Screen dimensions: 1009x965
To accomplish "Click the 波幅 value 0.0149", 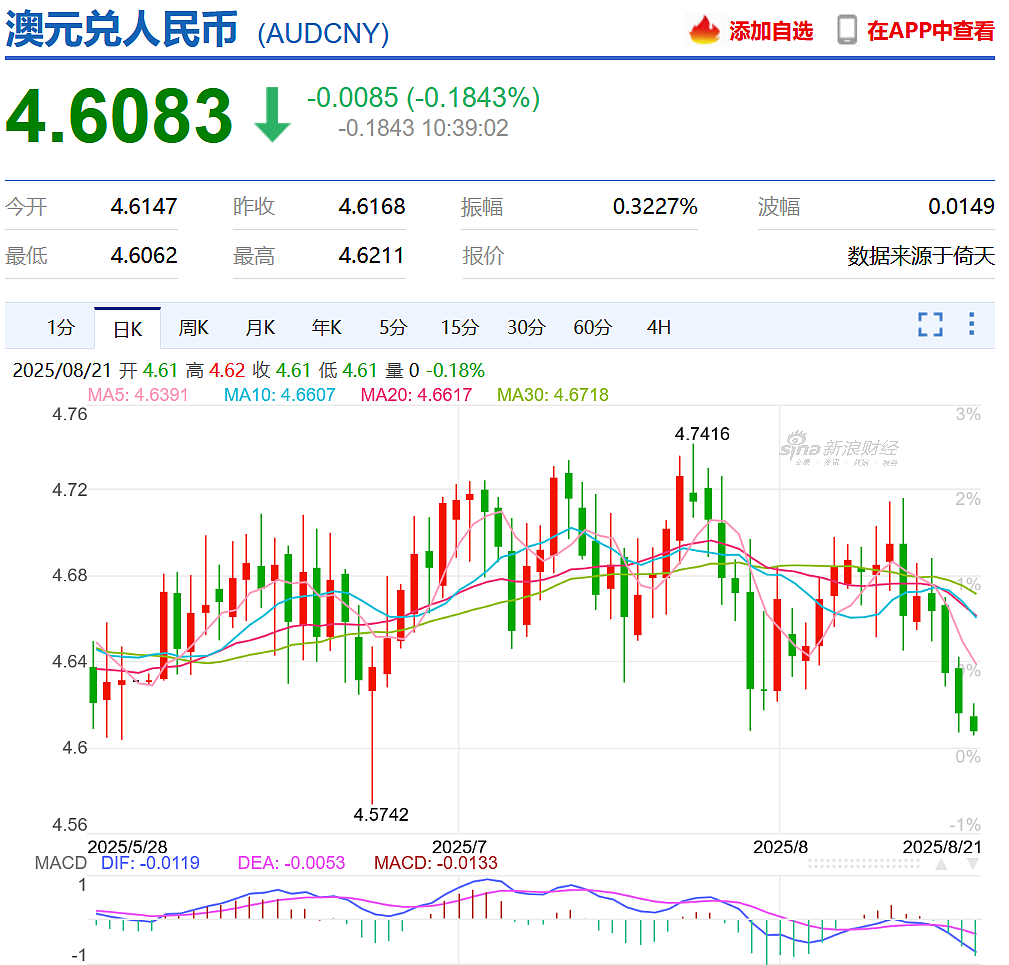I will [961, 207].
